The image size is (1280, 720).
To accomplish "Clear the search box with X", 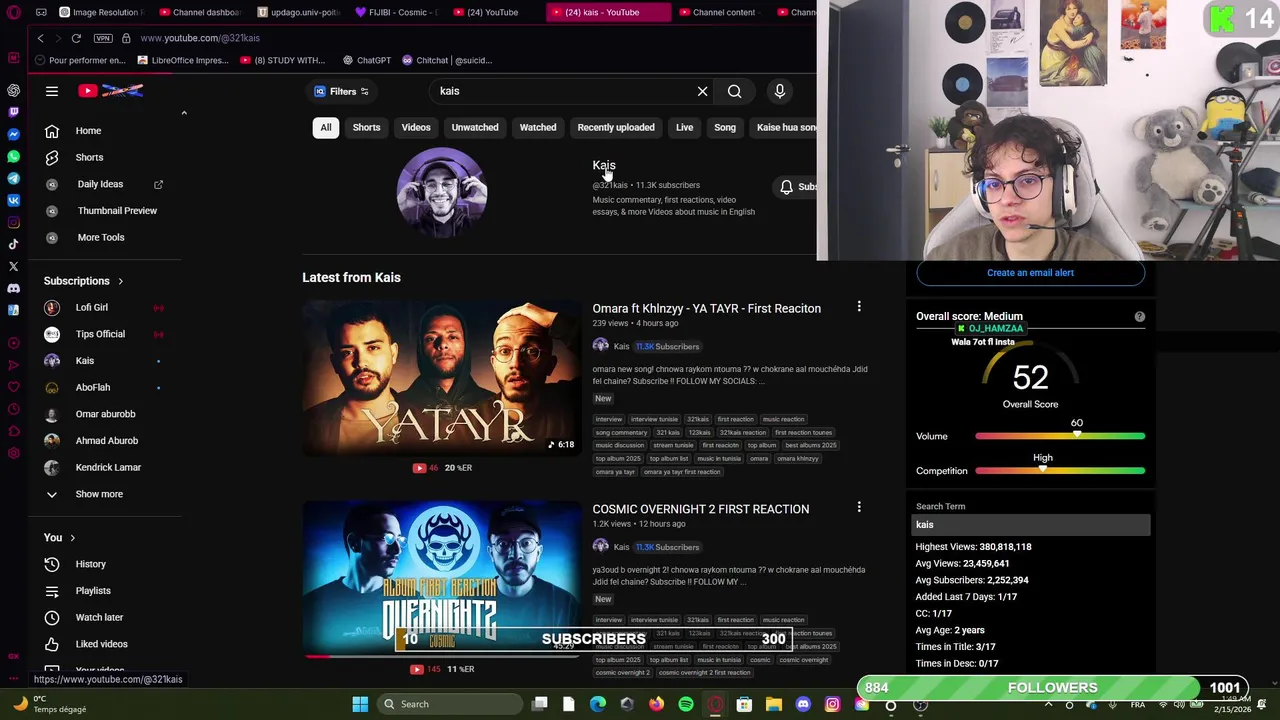I will 702,91.
